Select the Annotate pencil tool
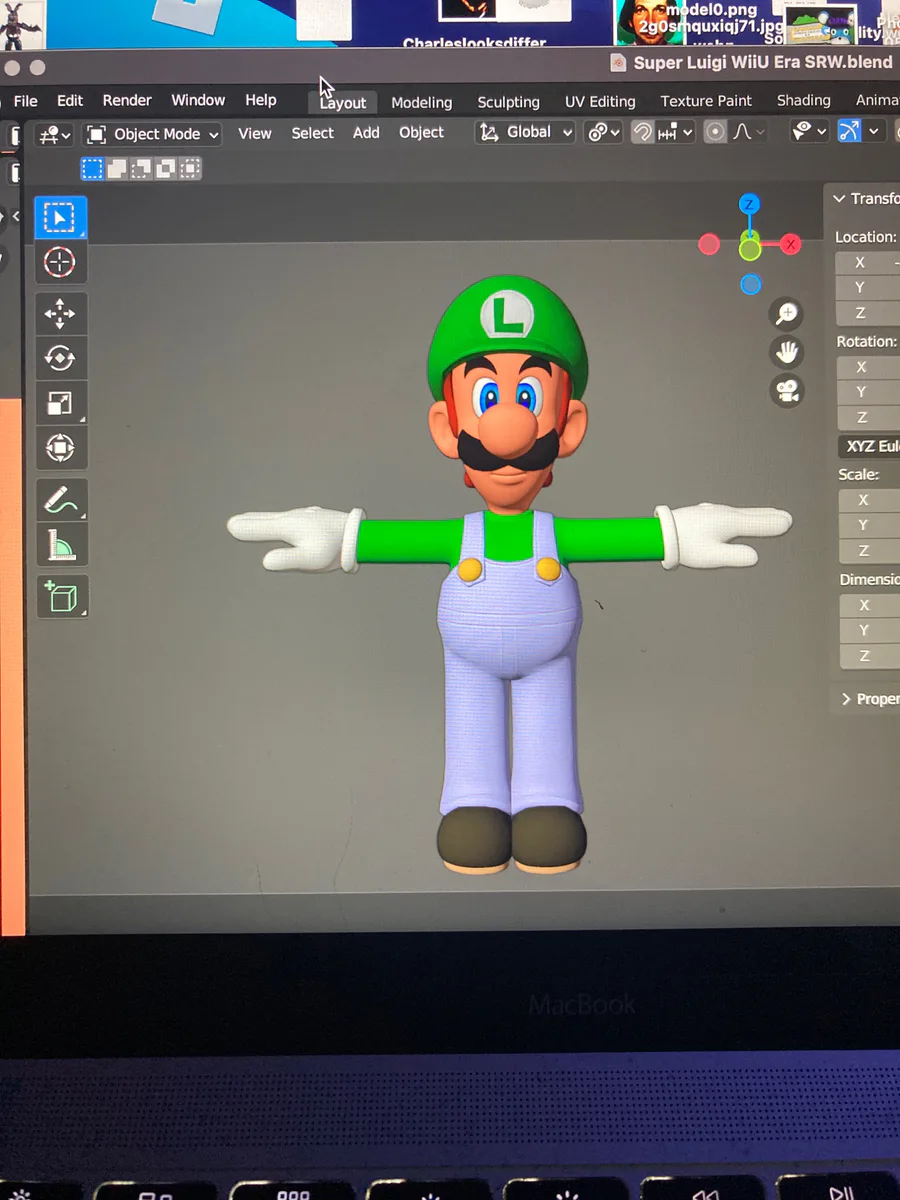900x1200 pixels. pos(60,500)
